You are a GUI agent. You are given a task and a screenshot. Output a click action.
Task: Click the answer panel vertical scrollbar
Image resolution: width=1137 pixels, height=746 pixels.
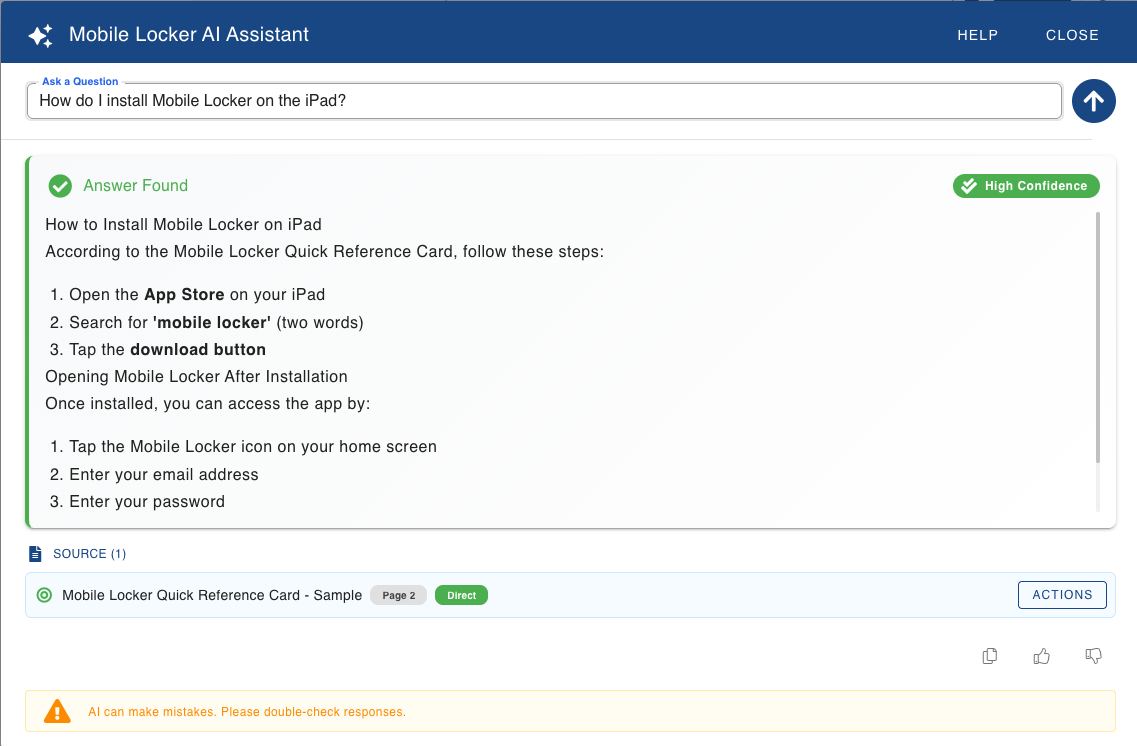click(x=1098, y=337)
